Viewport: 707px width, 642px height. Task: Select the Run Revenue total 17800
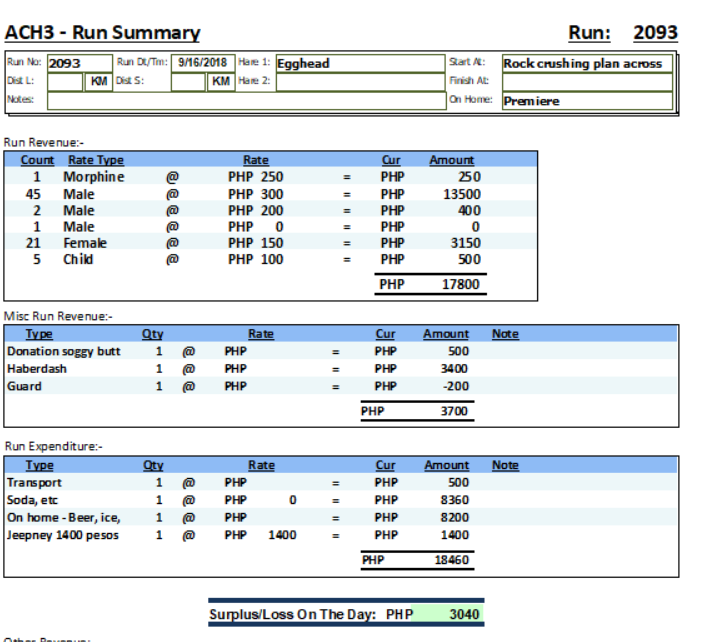pos(461,285)
